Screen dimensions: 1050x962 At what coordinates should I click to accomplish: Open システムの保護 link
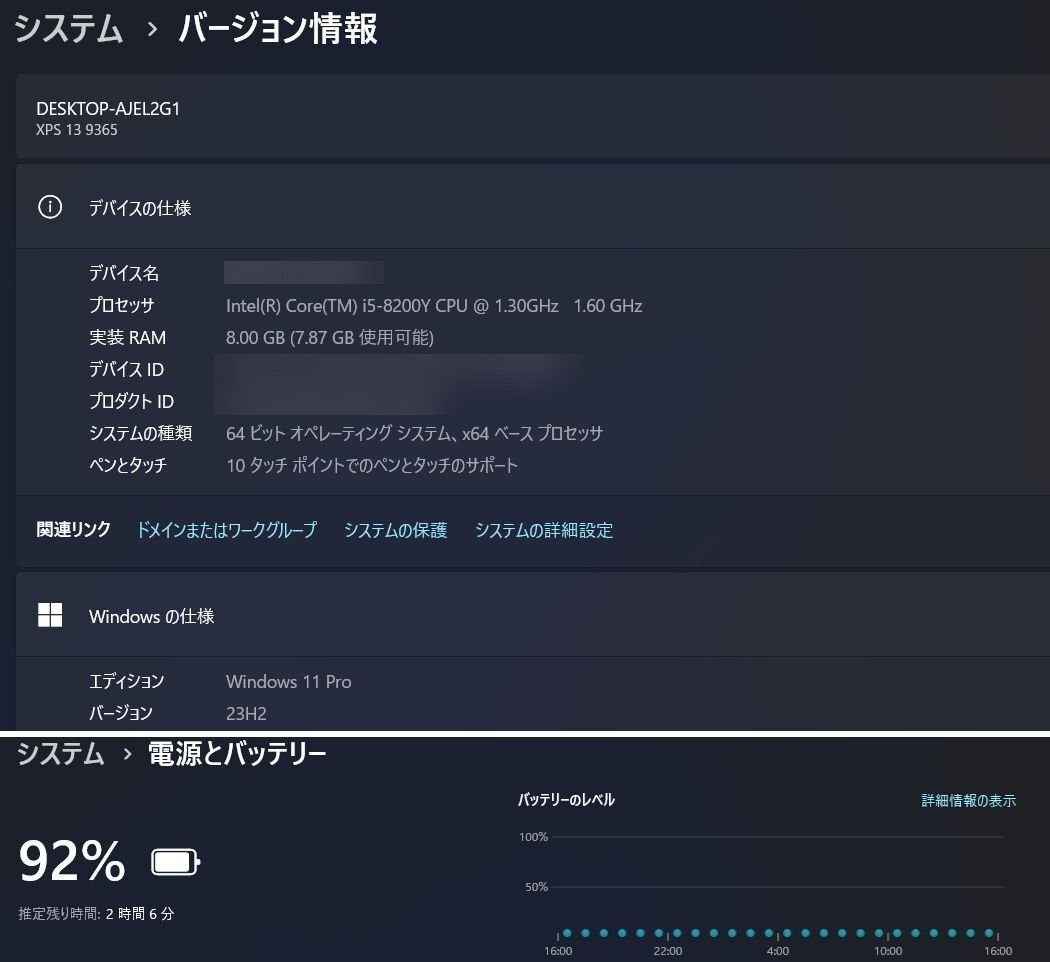[x=395, y=530]
